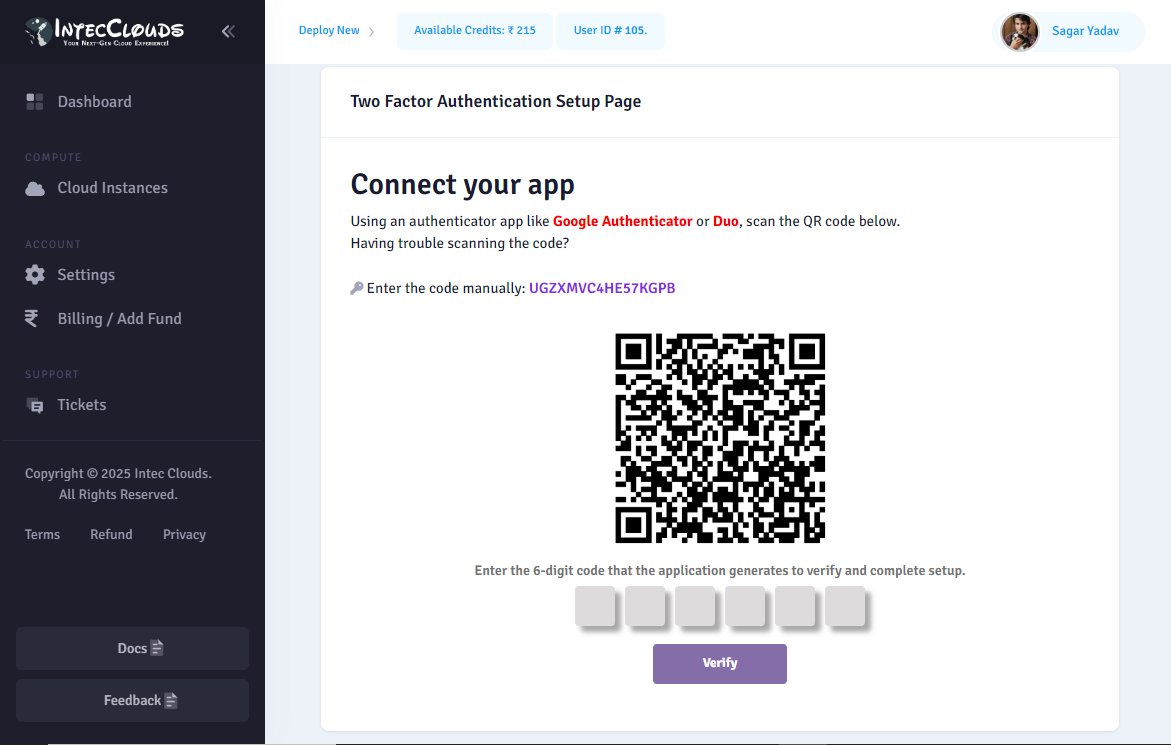
Task: Click the Tickets chat icon
Action: click(x=35, y=405)
